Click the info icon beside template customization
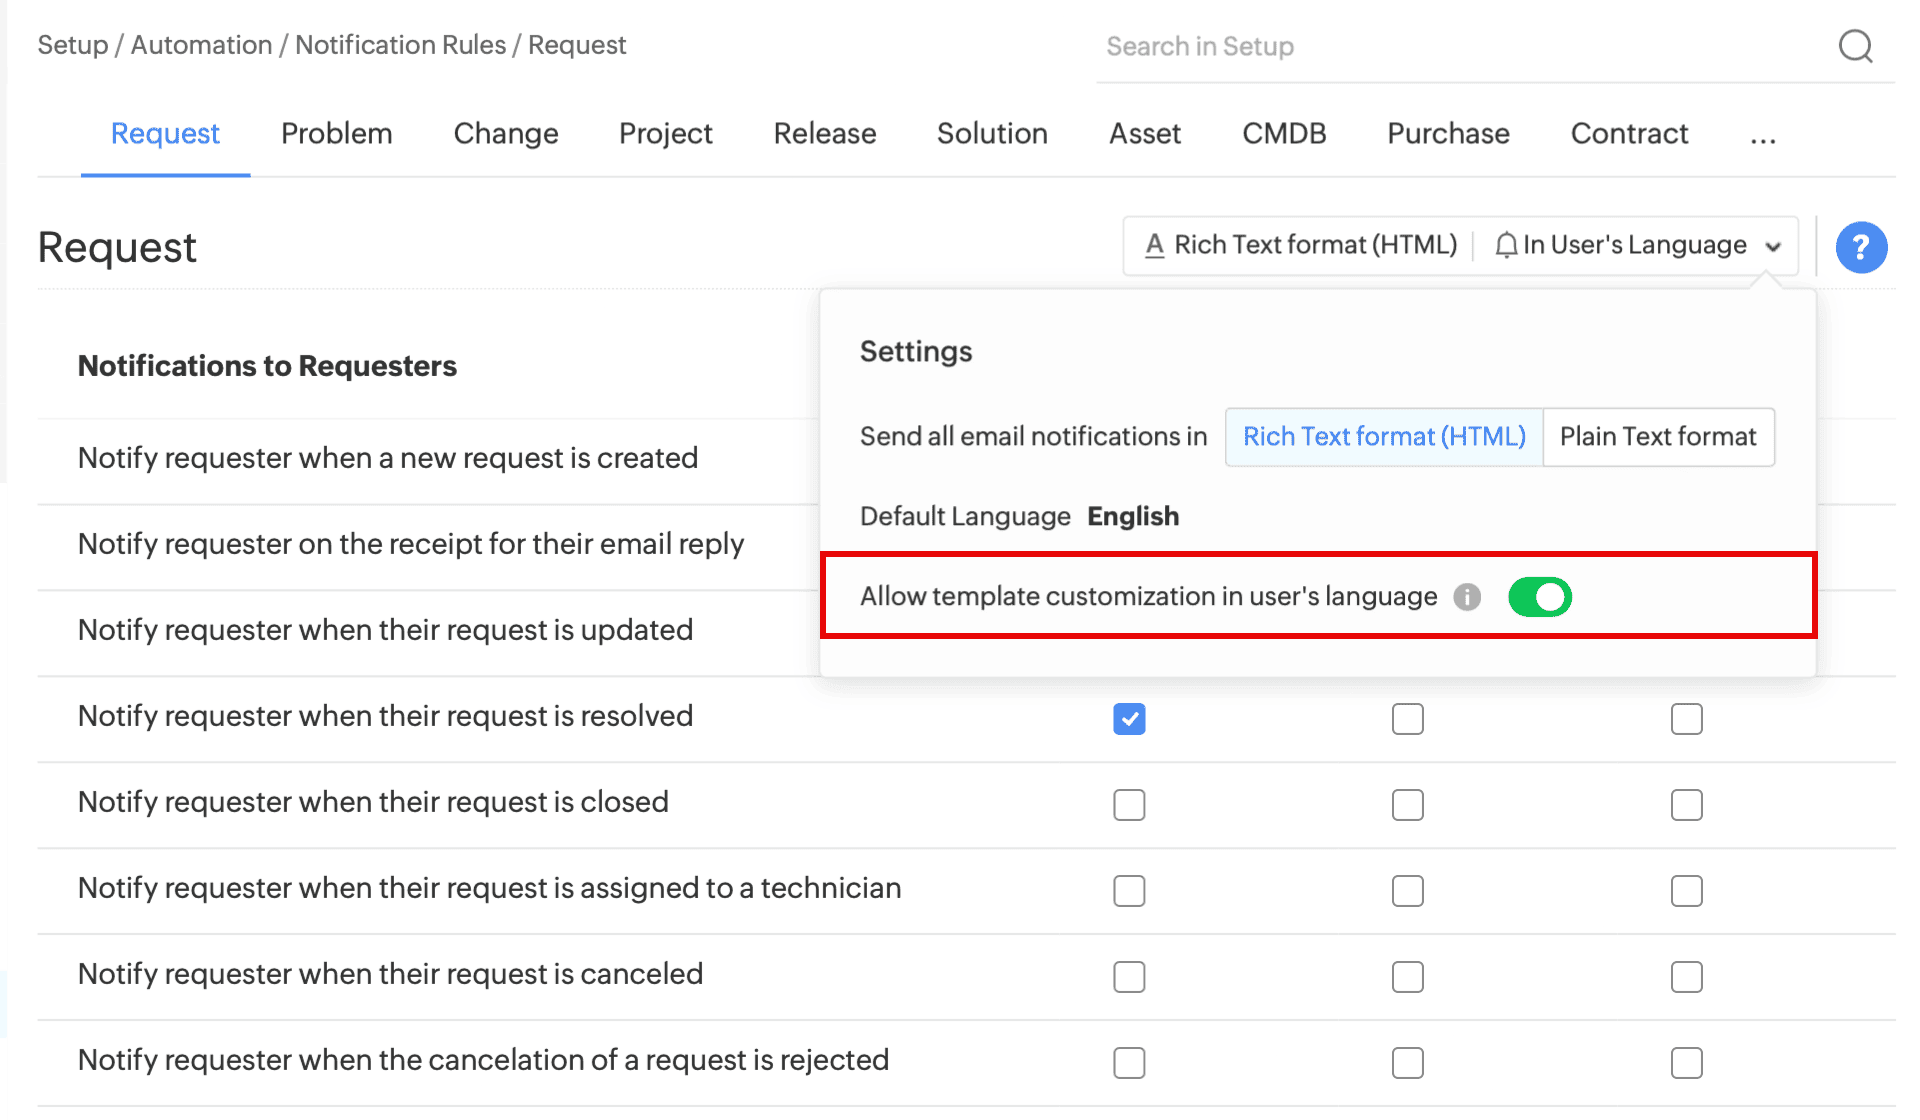The image size is (1920, 1120). (x=1466, y=597)
